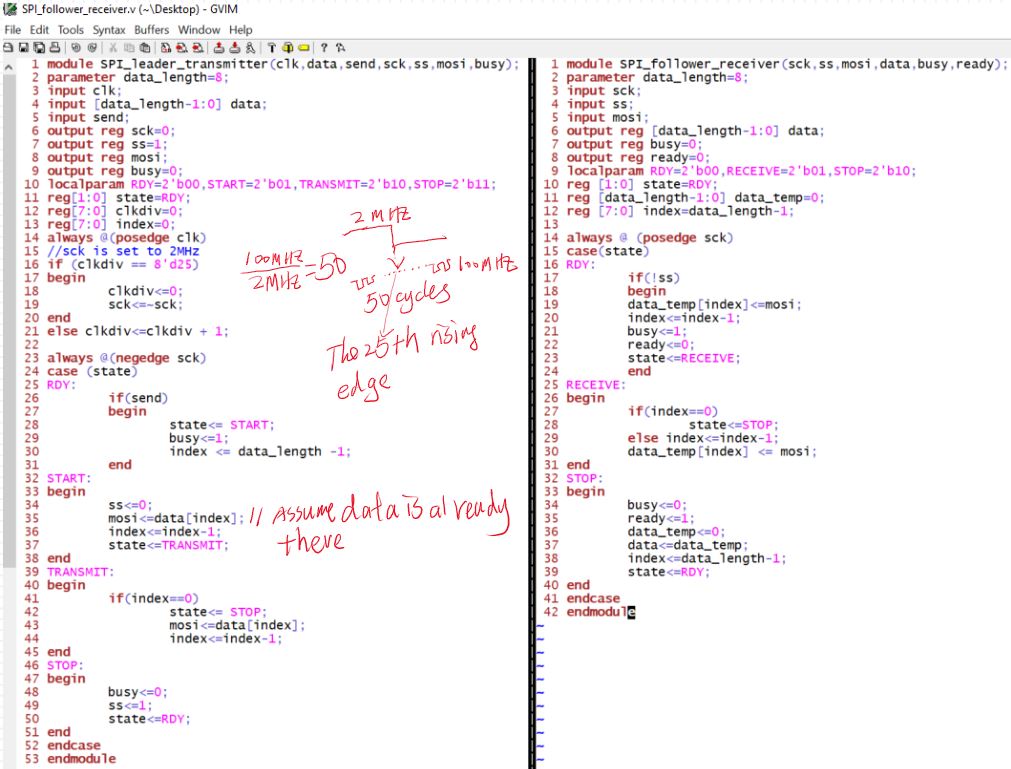
Task: Click 'always @ (posedge sck)' in right pane
Action: coord(650,238)
